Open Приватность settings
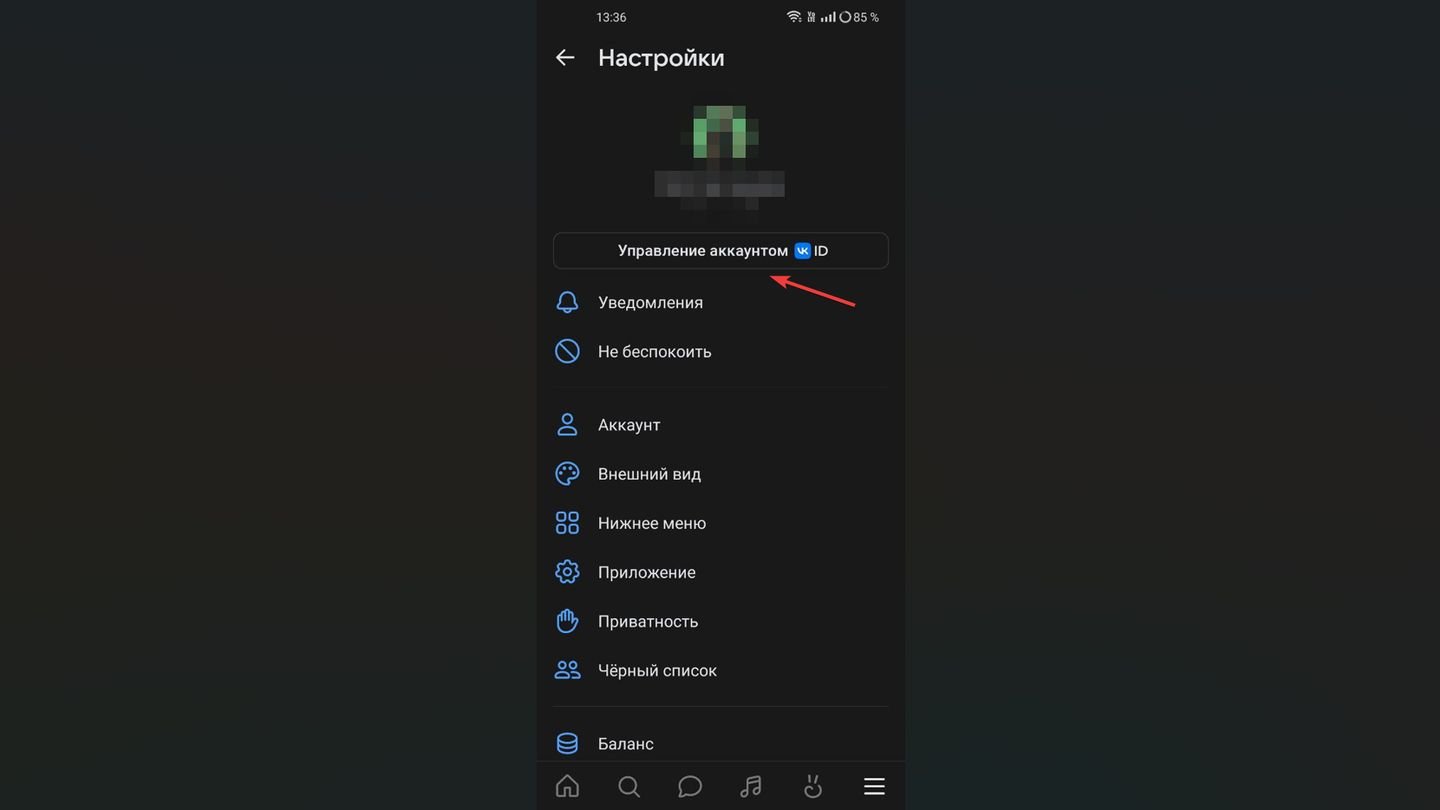This screenshot has height=810, width=1440. point(720,620)
